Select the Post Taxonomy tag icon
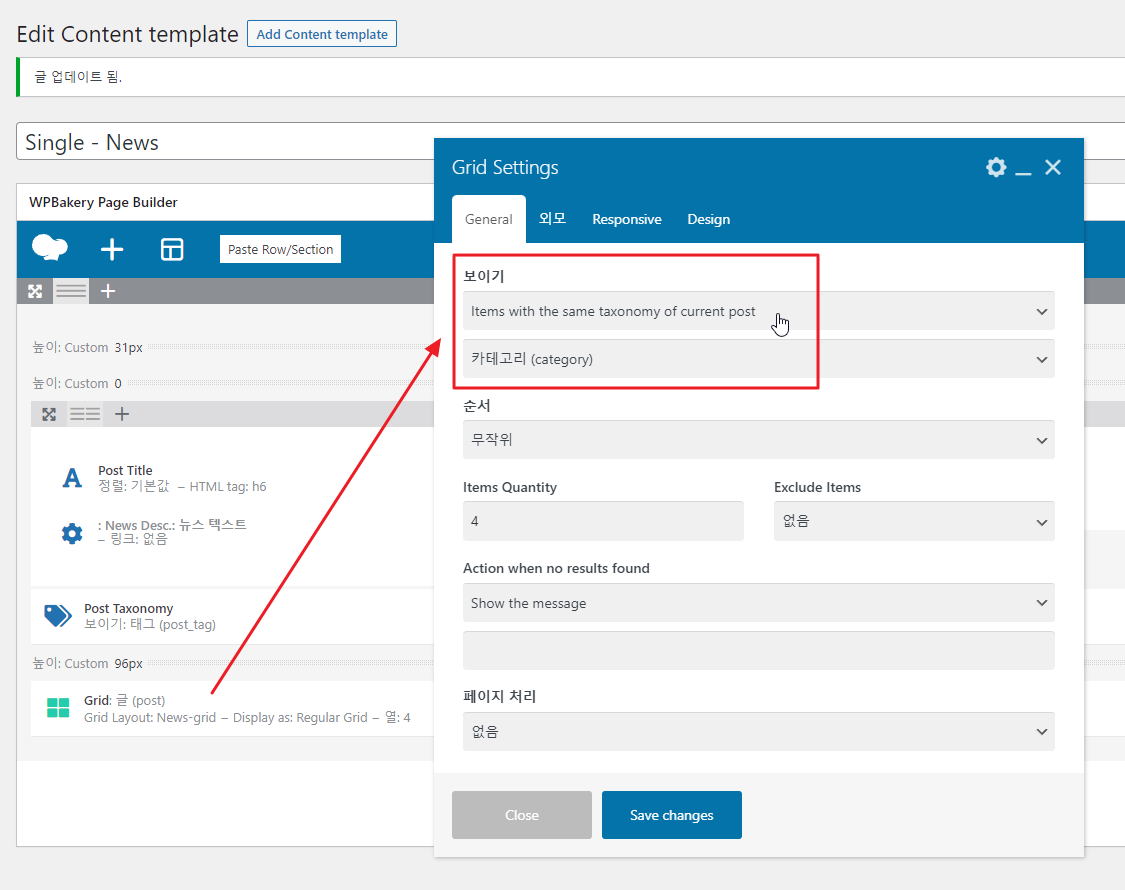The height and width of the screenshot is (890, 1125). (57, 616)
